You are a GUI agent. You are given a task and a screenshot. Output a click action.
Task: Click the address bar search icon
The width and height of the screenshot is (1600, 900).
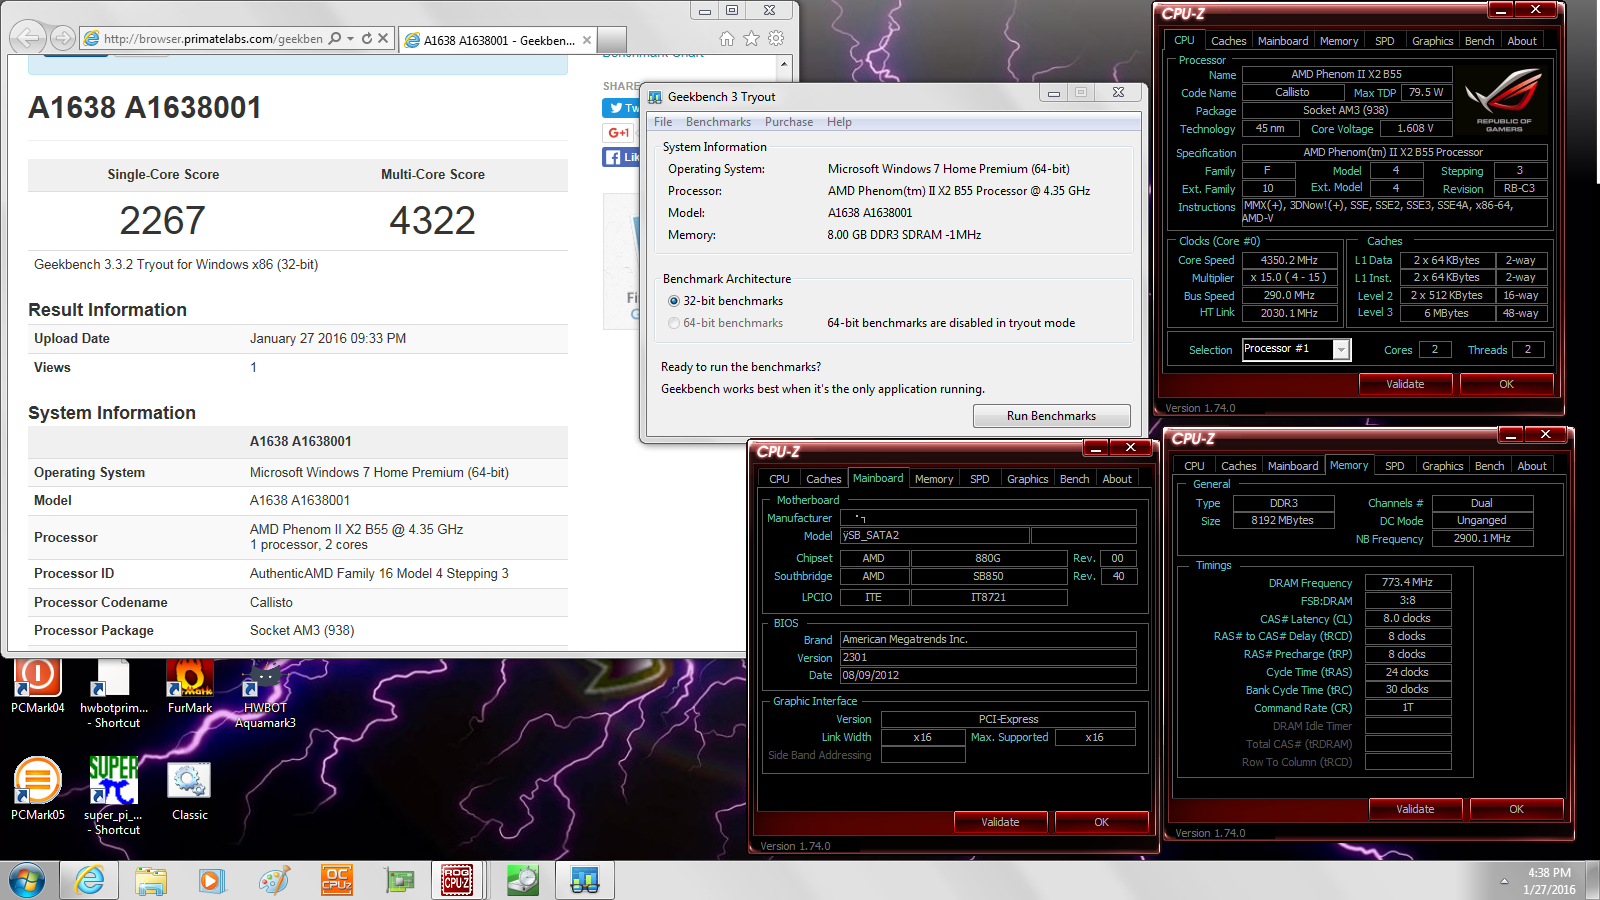[335, 39]
